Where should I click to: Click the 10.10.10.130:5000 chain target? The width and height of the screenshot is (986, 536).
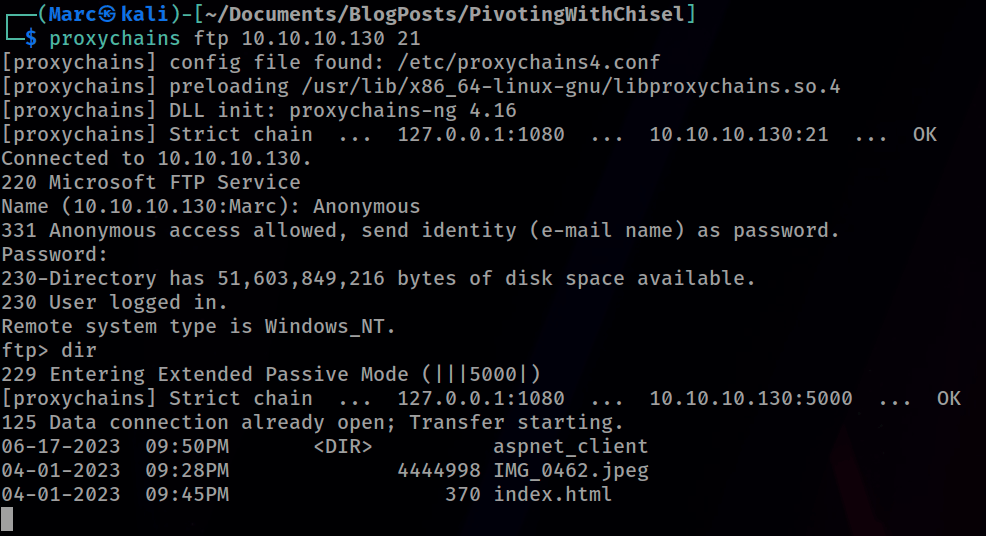tap(751, 398)
